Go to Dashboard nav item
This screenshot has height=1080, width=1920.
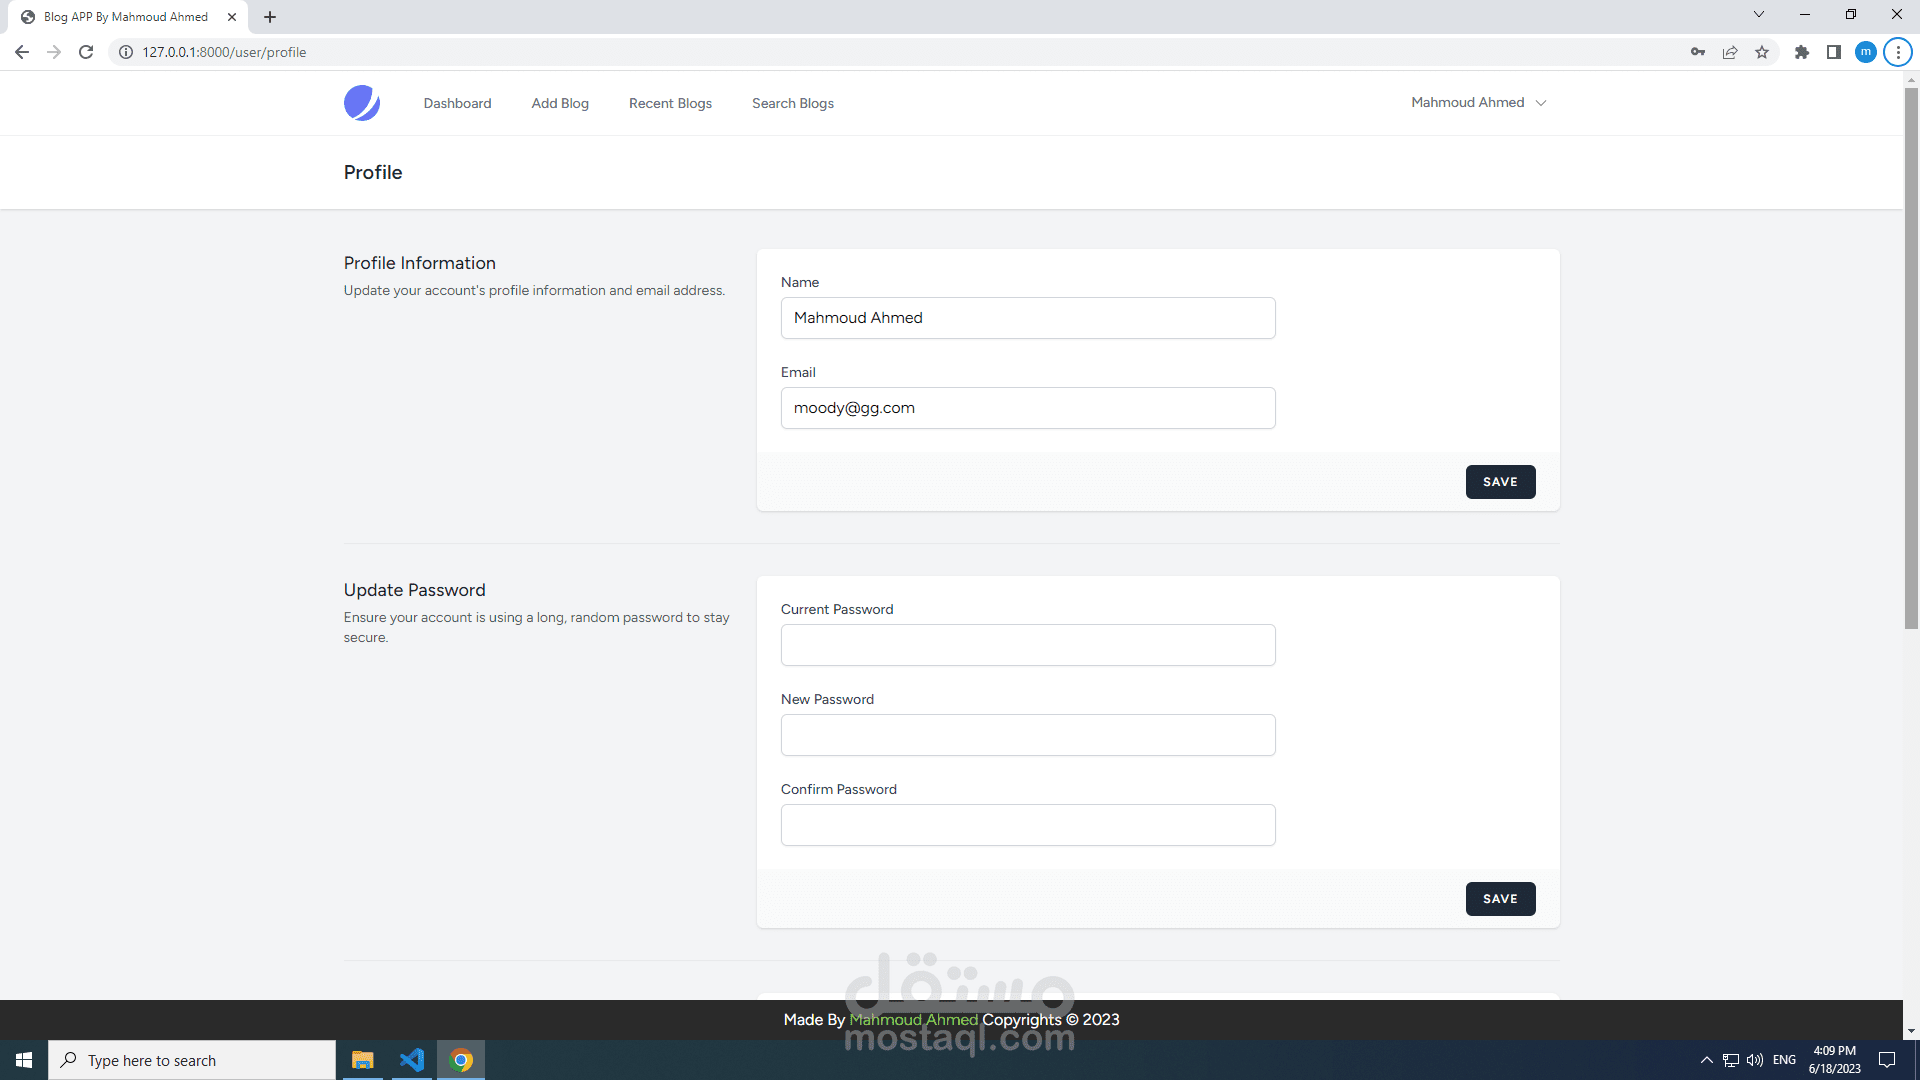[x=457, y=103]
